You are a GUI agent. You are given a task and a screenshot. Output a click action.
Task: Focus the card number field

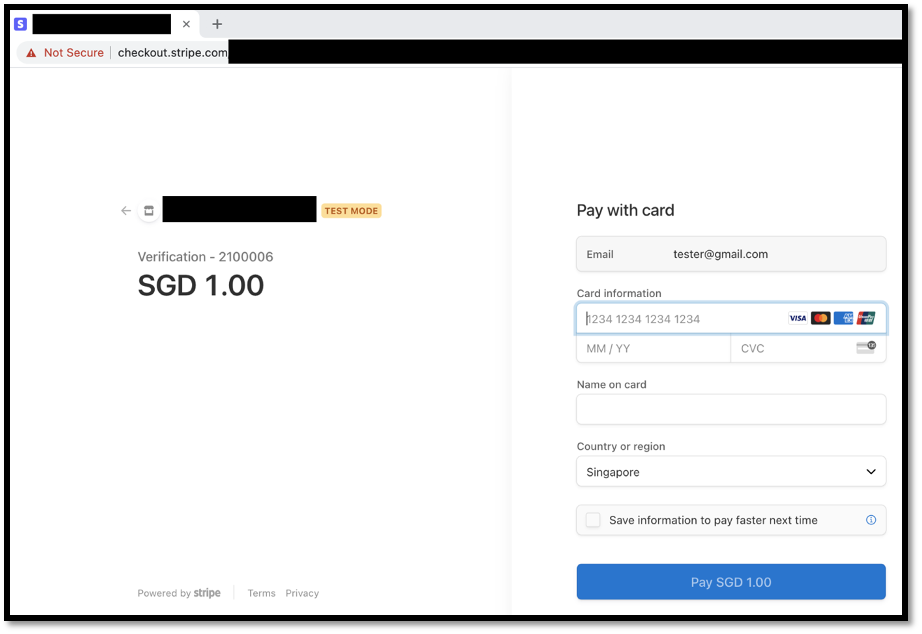pyautogui.click(x=680, y=319)
